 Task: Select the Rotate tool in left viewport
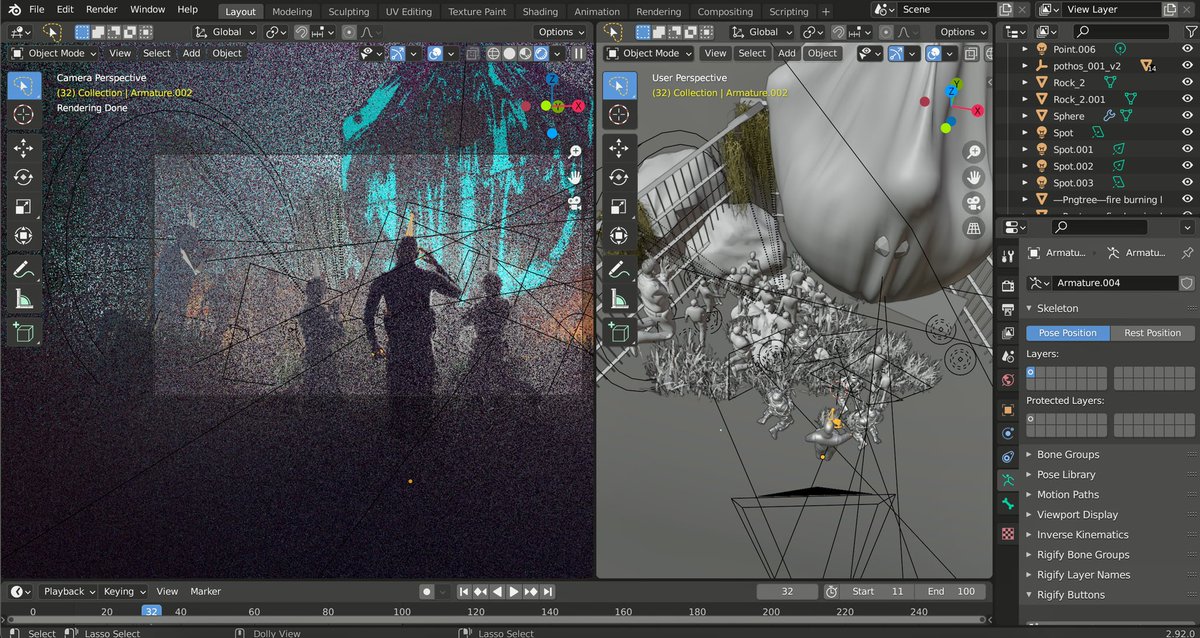click(x=23, y=178)
